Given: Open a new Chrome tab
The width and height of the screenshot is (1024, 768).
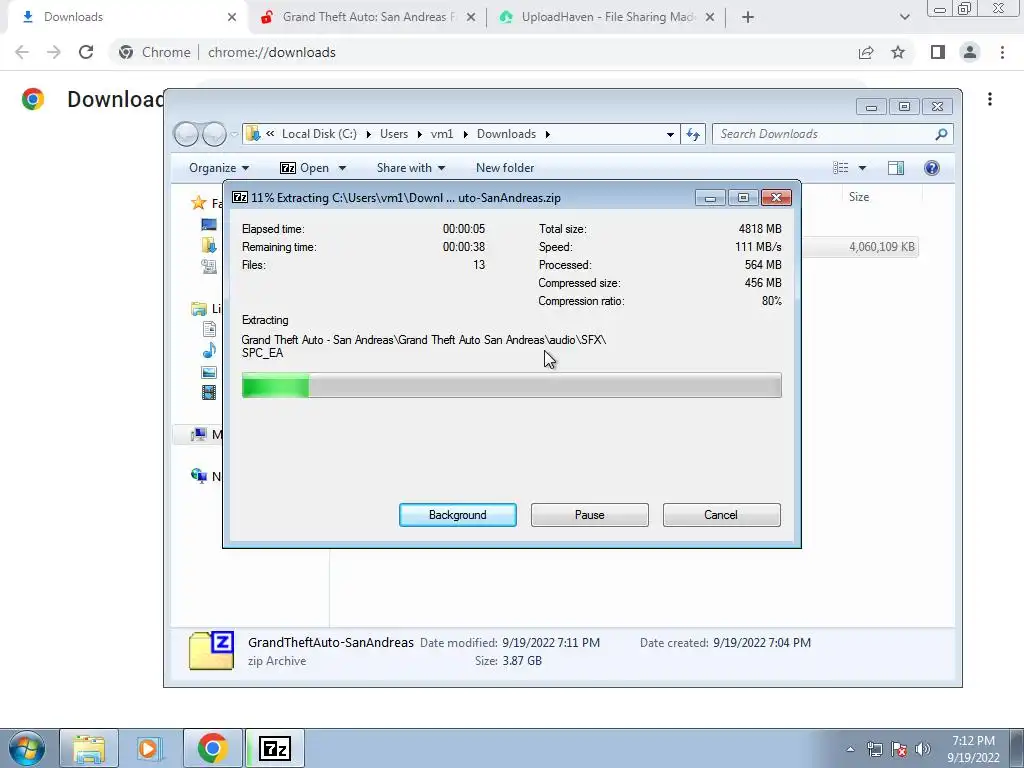Looking at the screenshot, I should (x=748, y=17).
